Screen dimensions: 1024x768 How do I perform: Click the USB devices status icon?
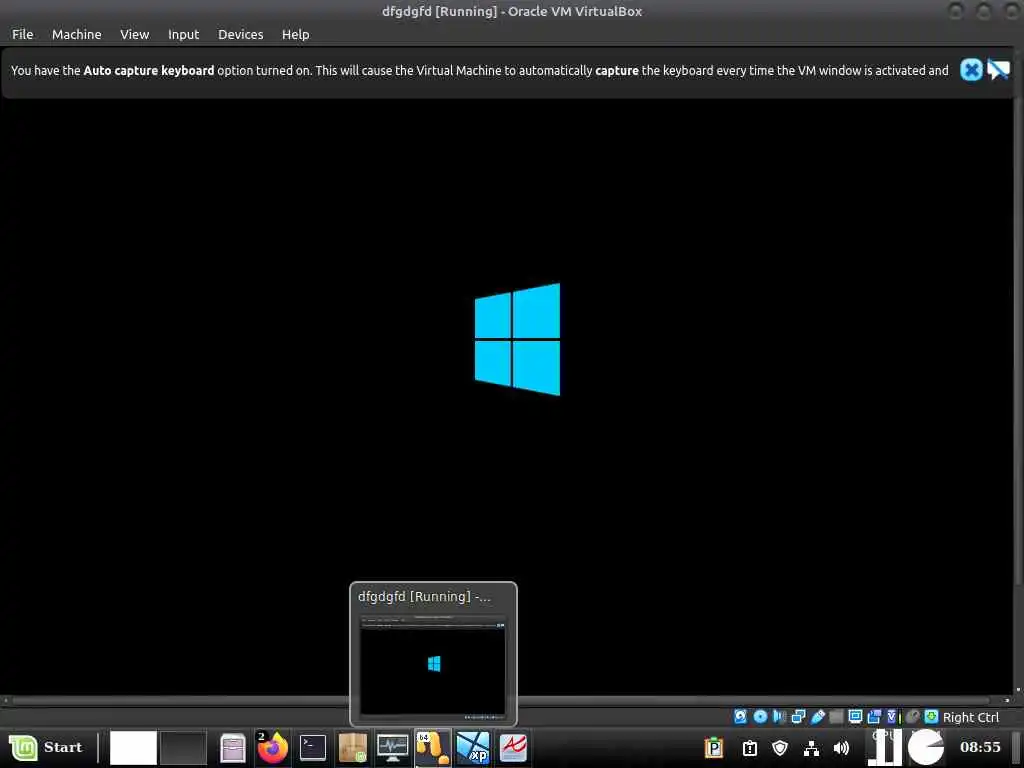pos(818,717)
